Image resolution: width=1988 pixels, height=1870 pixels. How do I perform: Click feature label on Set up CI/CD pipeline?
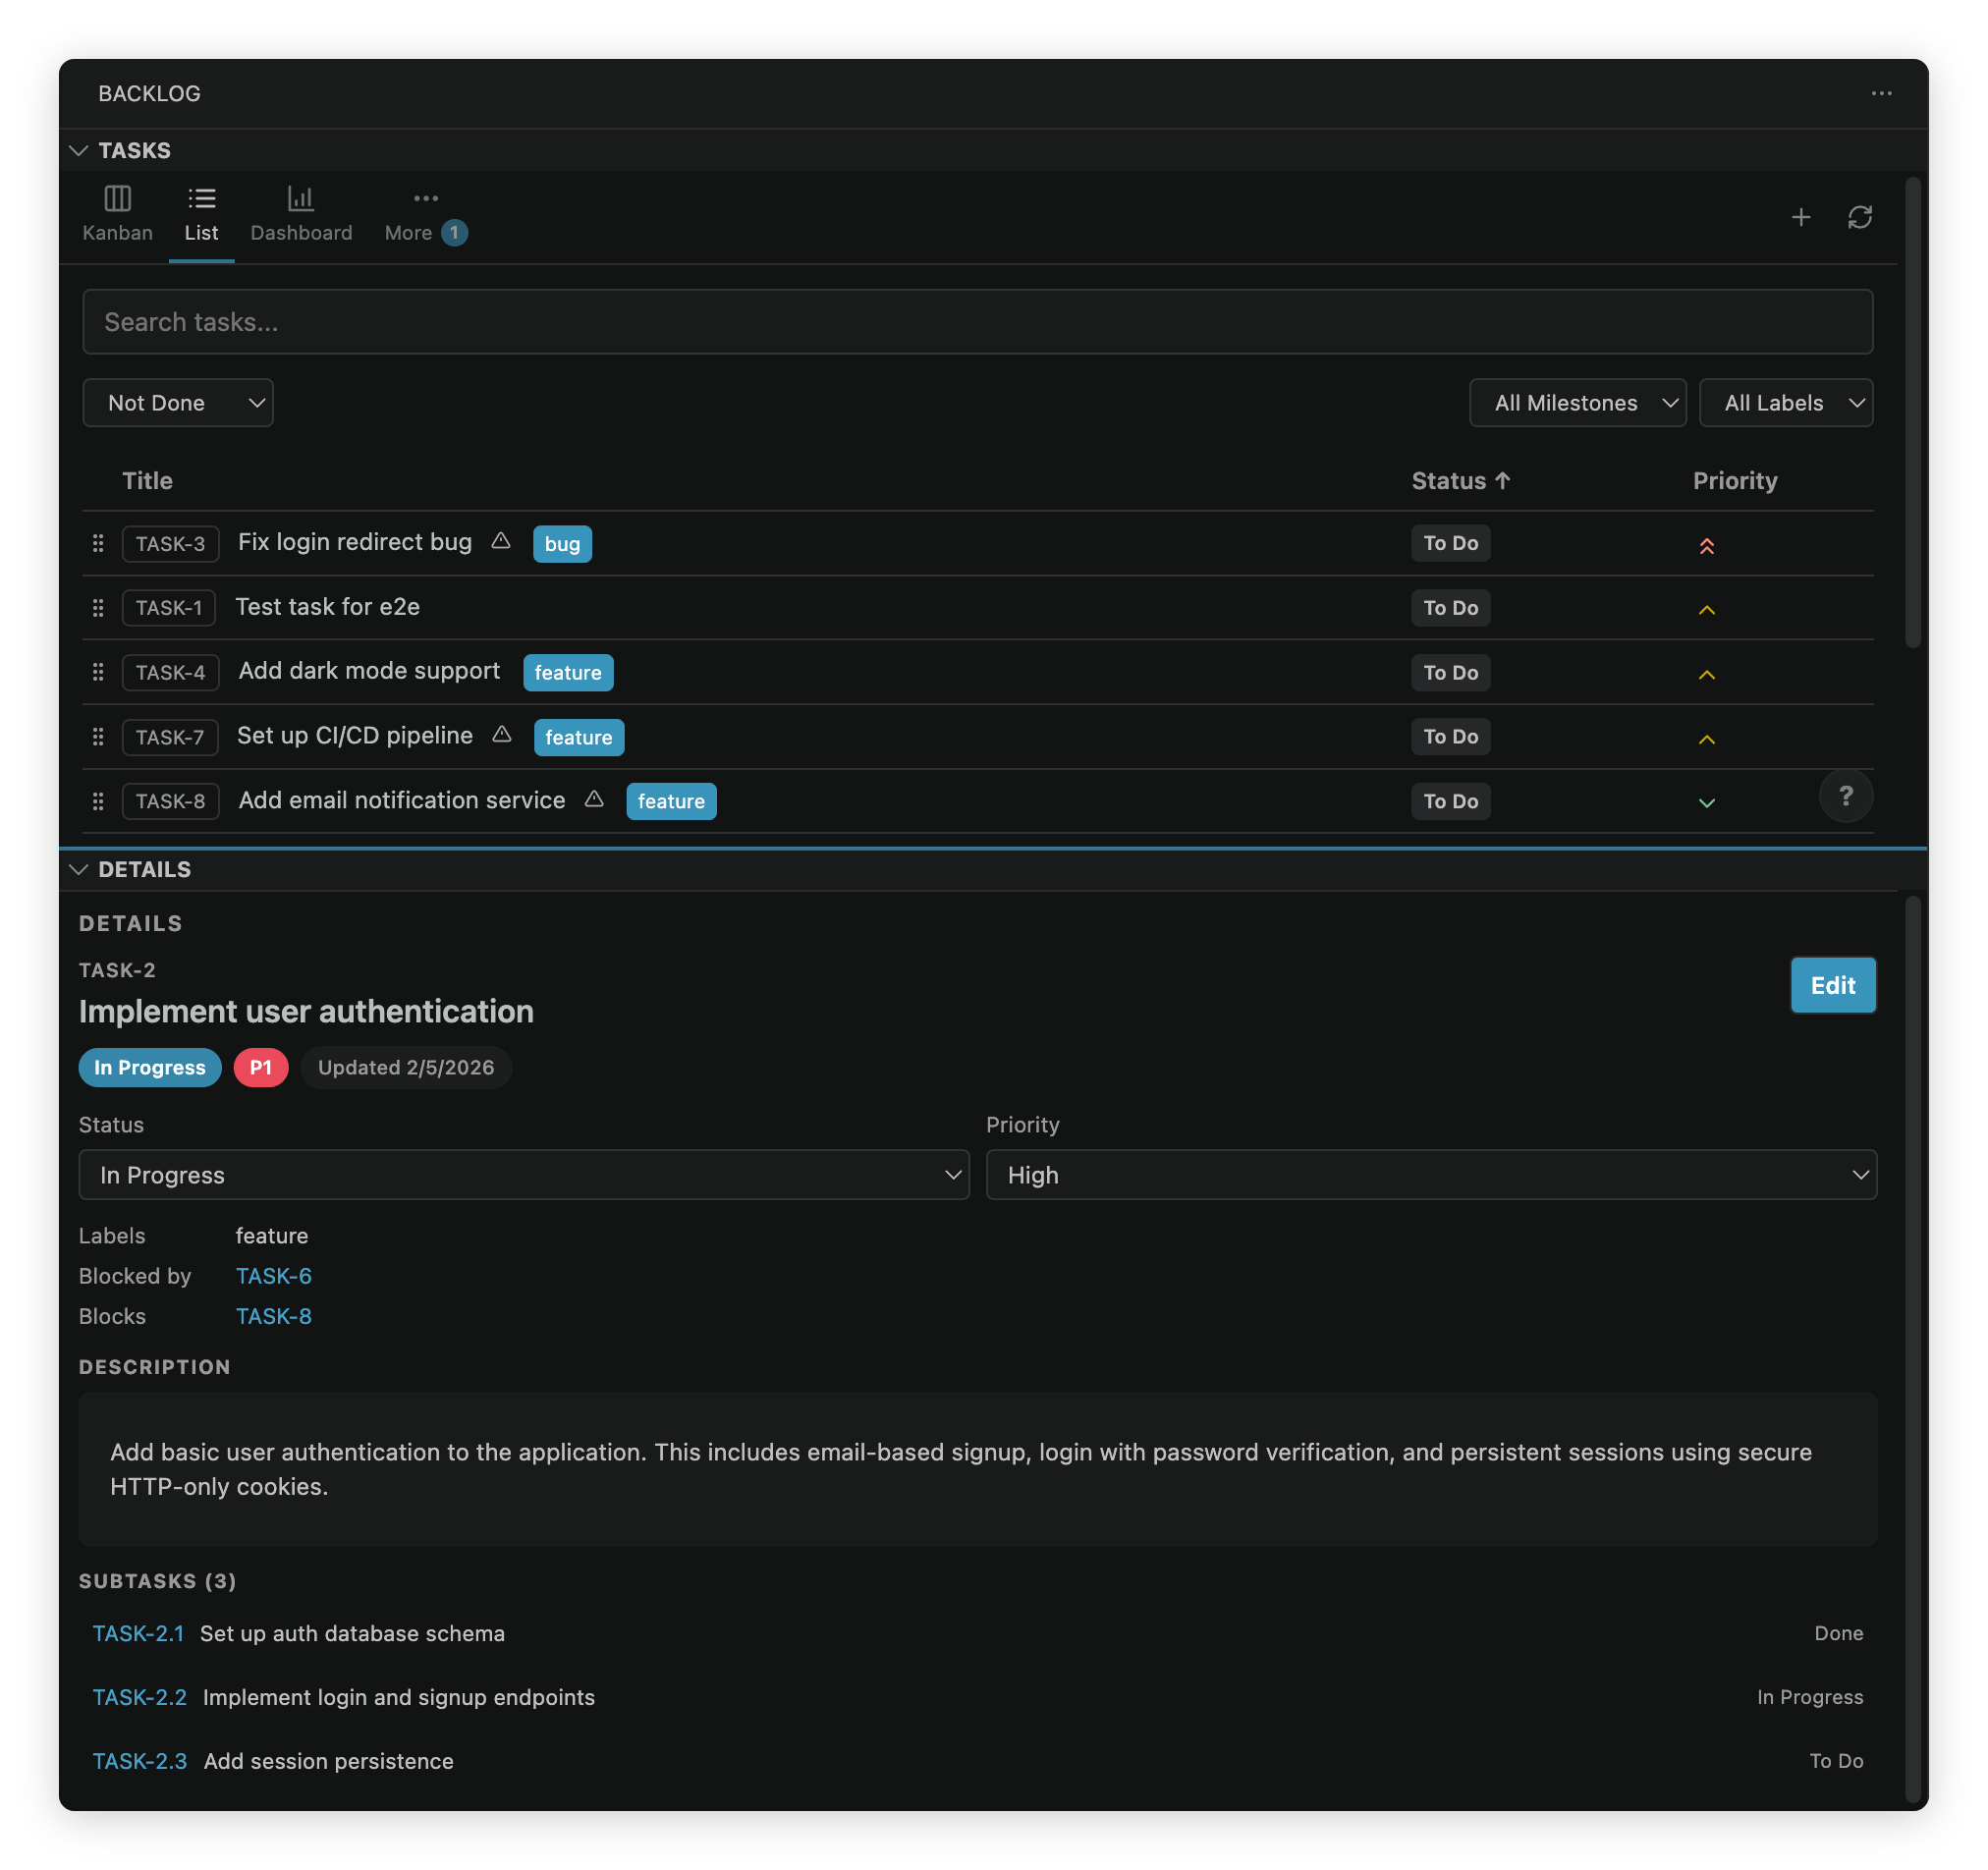coord(579,737)
